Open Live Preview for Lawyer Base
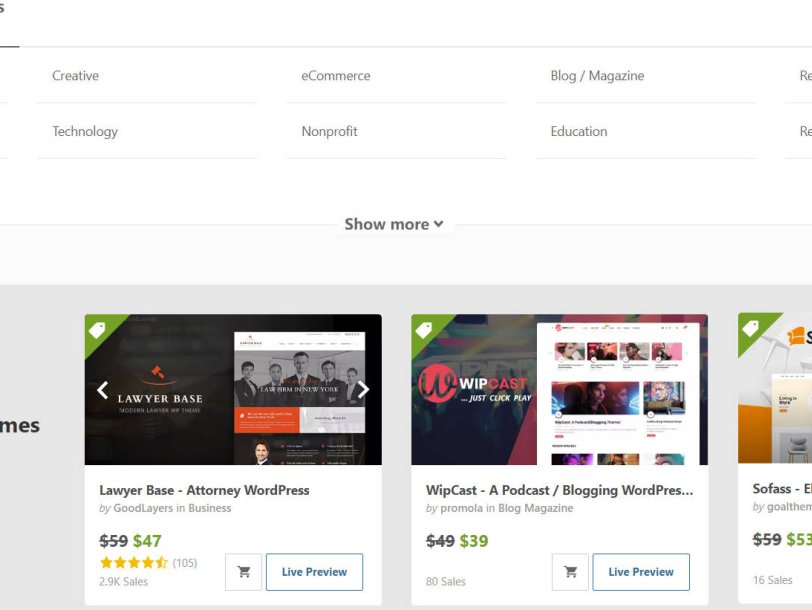 point(314,572)
